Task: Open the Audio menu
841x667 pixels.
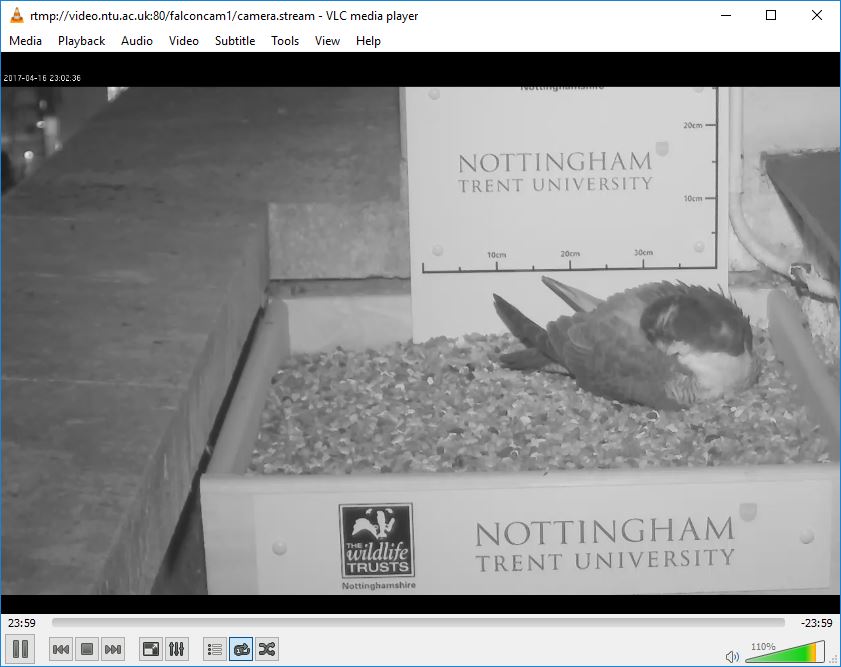Action: pos(137,41)
